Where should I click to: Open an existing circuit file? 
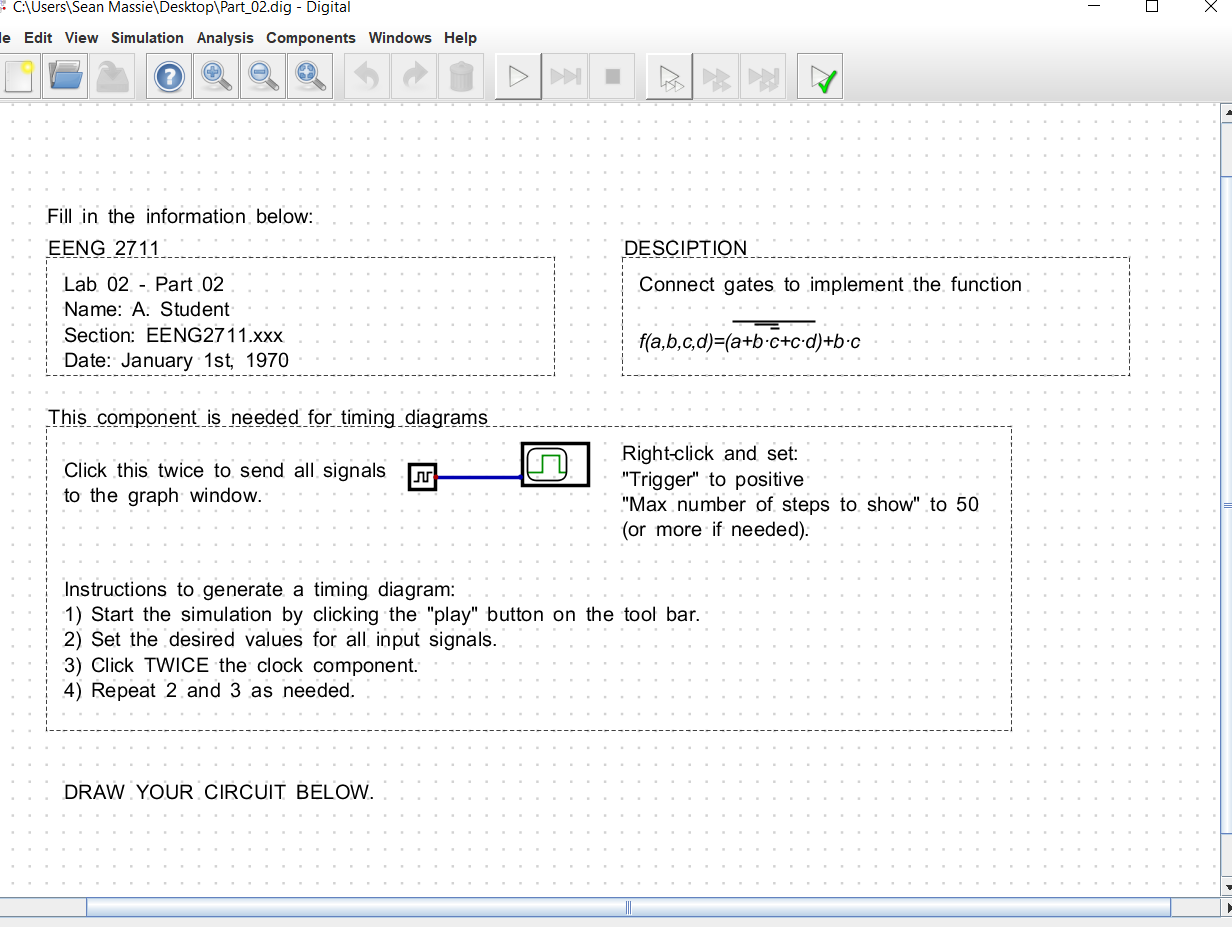(x=65, y=75)
